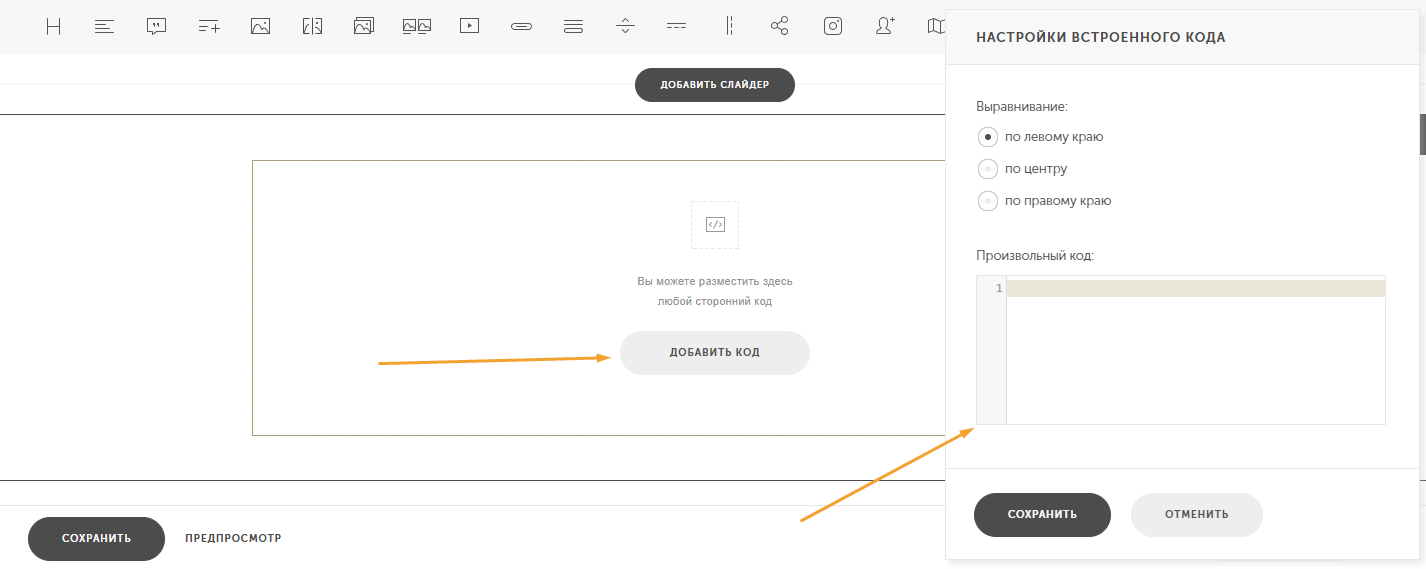Screen dimensions: 1426x569
Task: Add a quote block from toolbar
Action: tap(157, 27)
